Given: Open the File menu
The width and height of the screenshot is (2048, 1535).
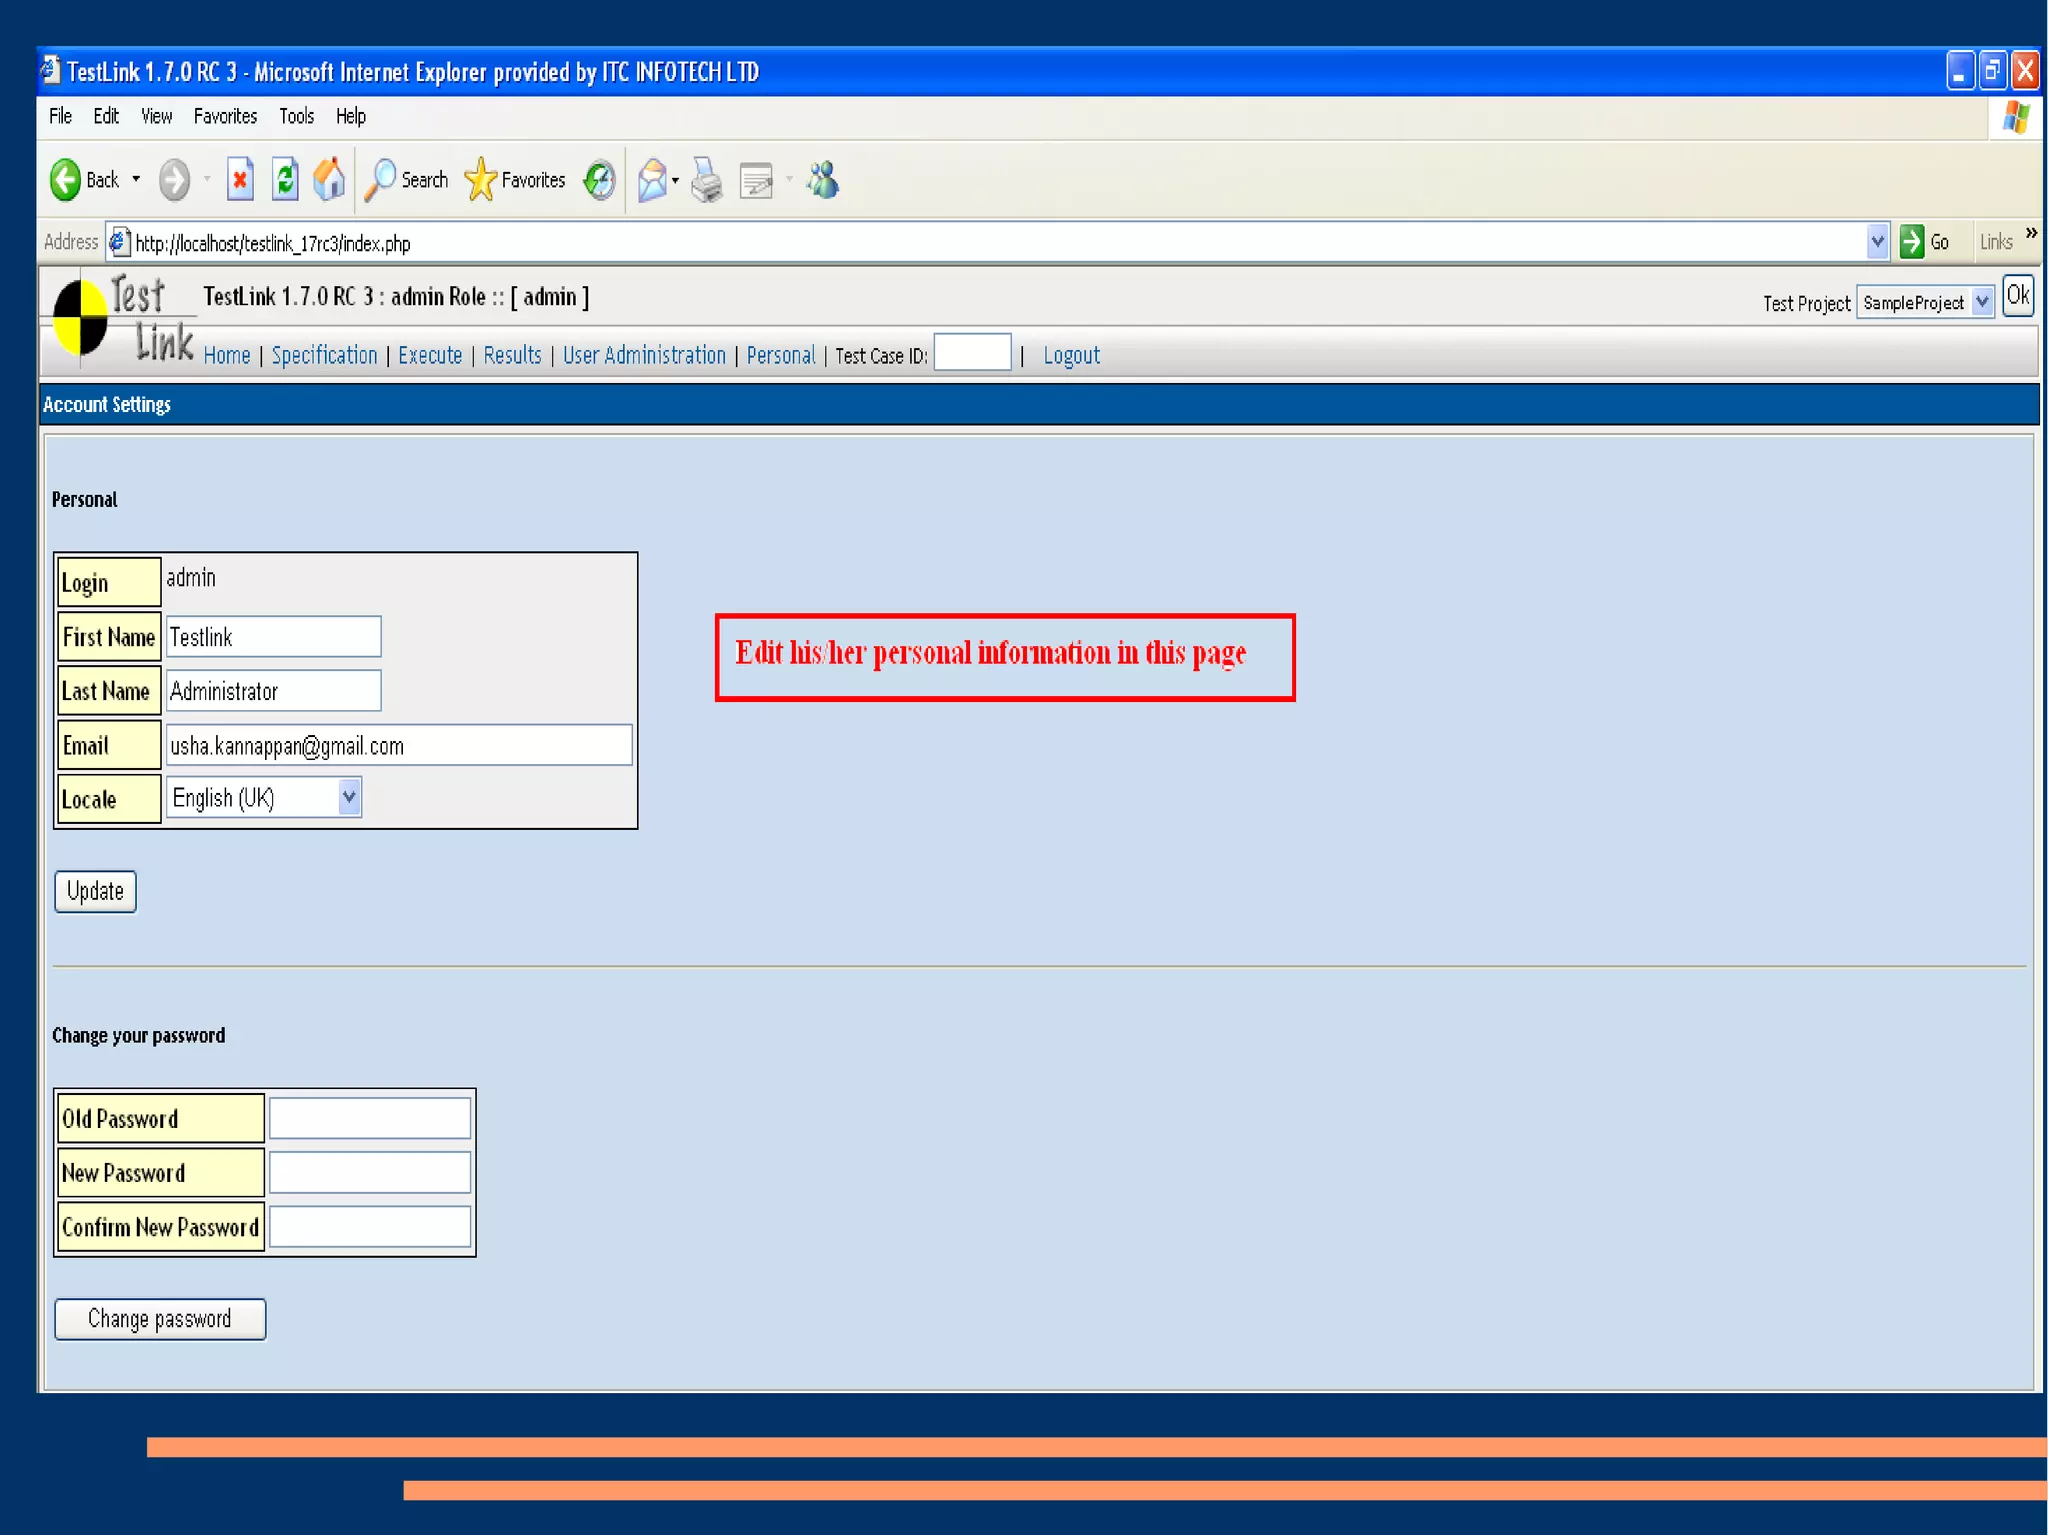Looking at the screenshot, I should (60, 116).
